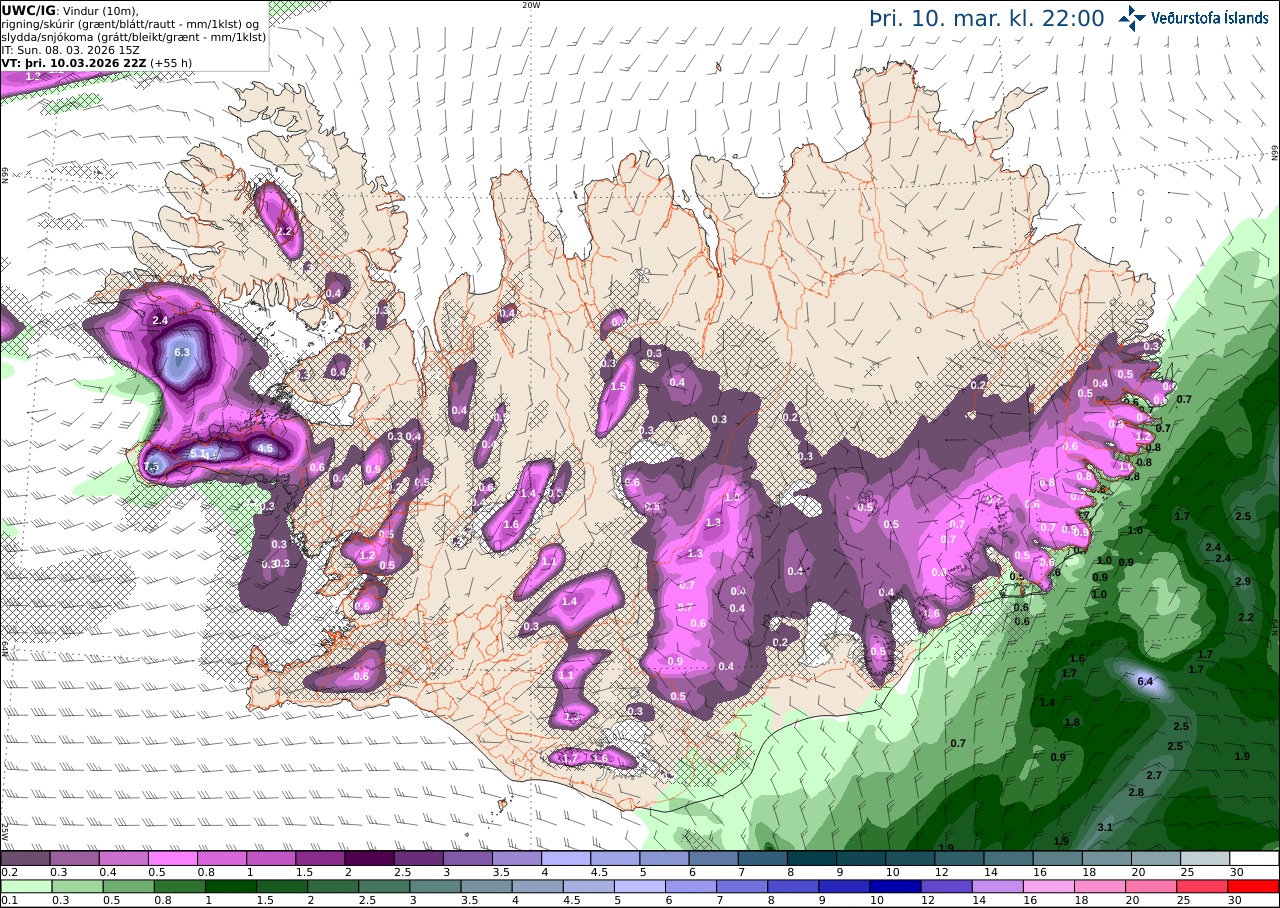This screenshot has width=1280, height=908.
Task: Pick the bright red '30' swatch in the rain legend
Action: pyautogui.click(x=1254, y=886)
